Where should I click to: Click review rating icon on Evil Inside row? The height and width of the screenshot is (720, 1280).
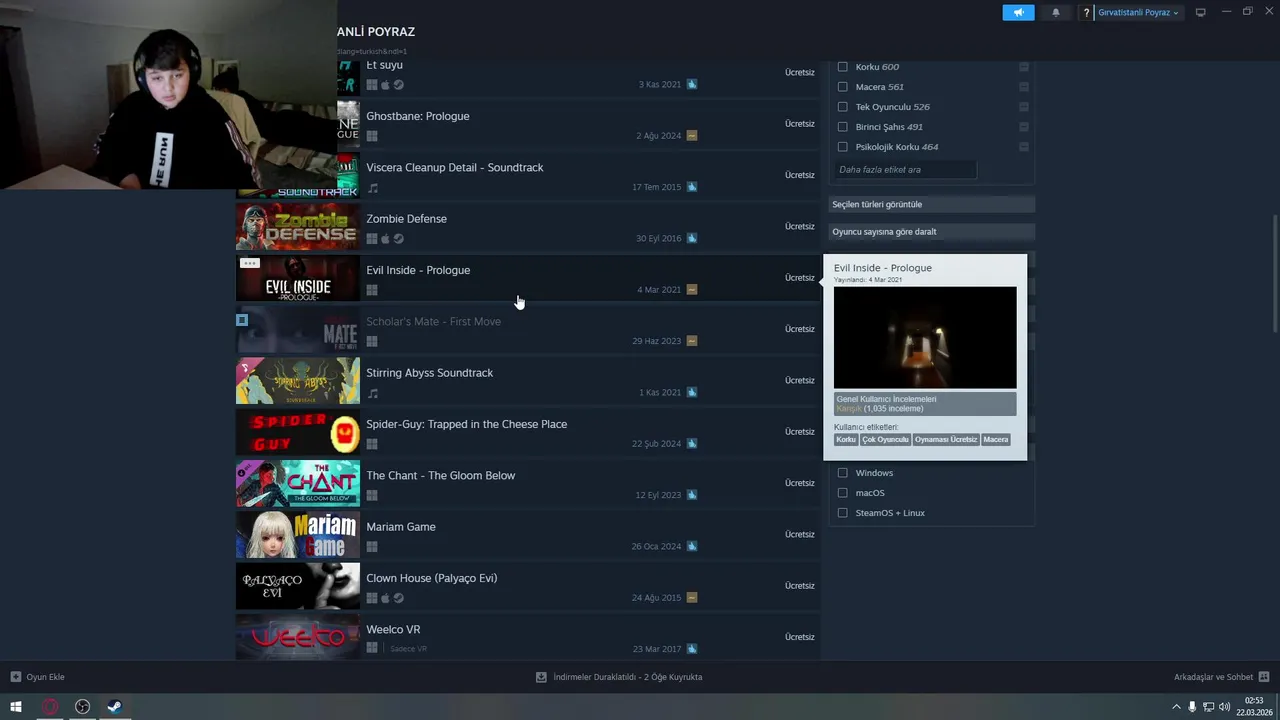[x=691, y=290]
